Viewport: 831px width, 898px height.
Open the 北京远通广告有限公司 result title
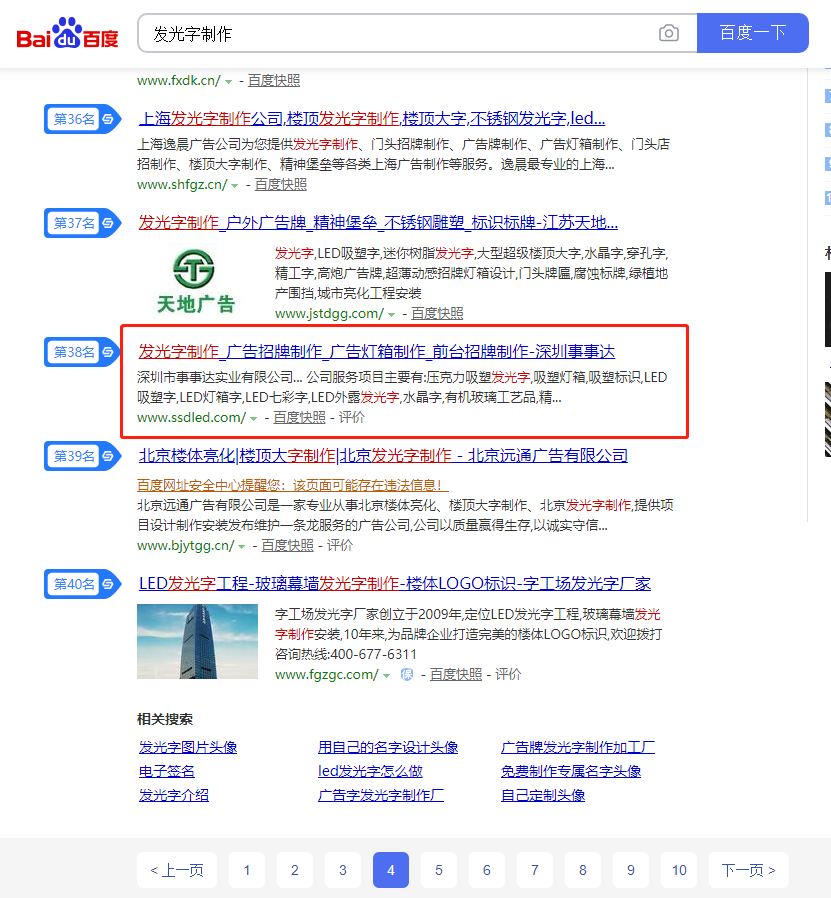pyautogui.click(x=383, y=455)
